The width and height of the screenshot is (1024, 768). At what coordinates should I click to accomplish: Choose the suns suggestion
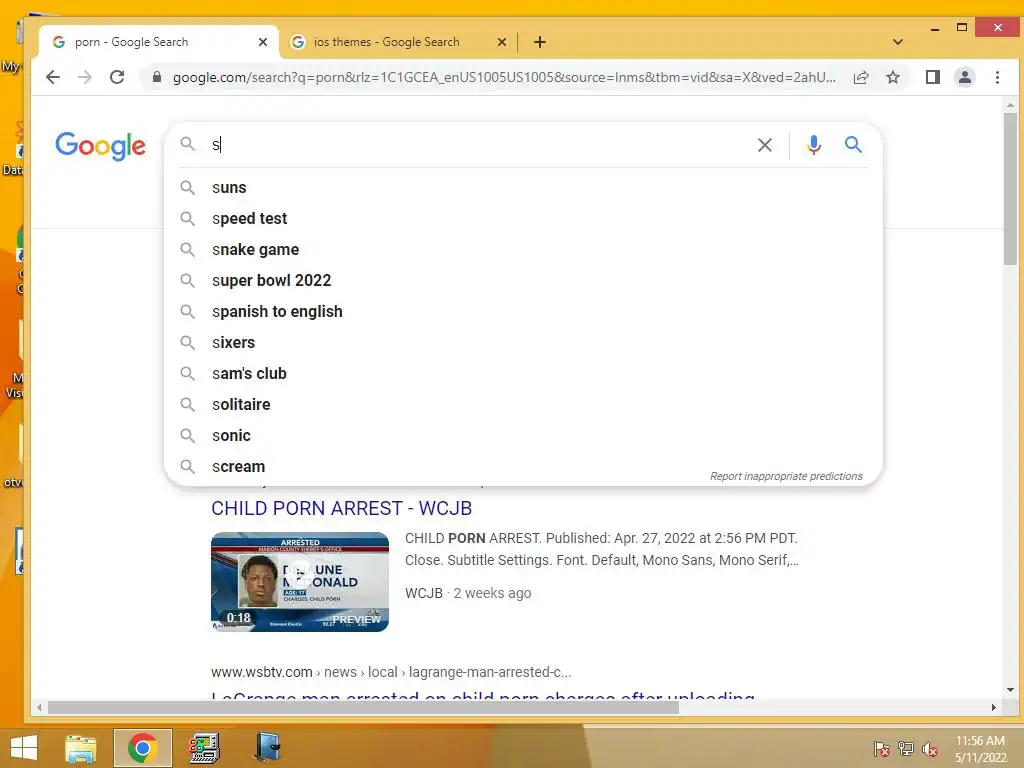524,187
